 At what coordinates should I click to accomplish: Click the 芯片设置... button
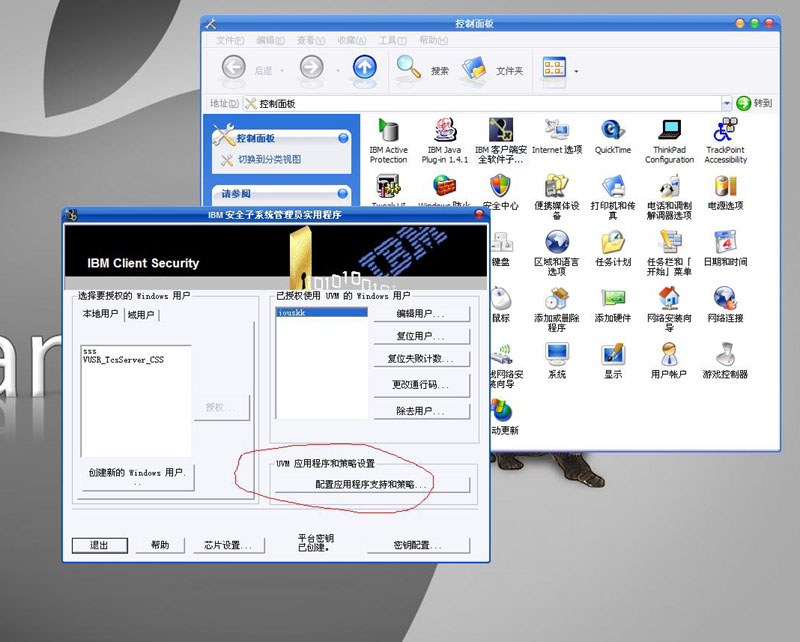(x=228, y=545)
